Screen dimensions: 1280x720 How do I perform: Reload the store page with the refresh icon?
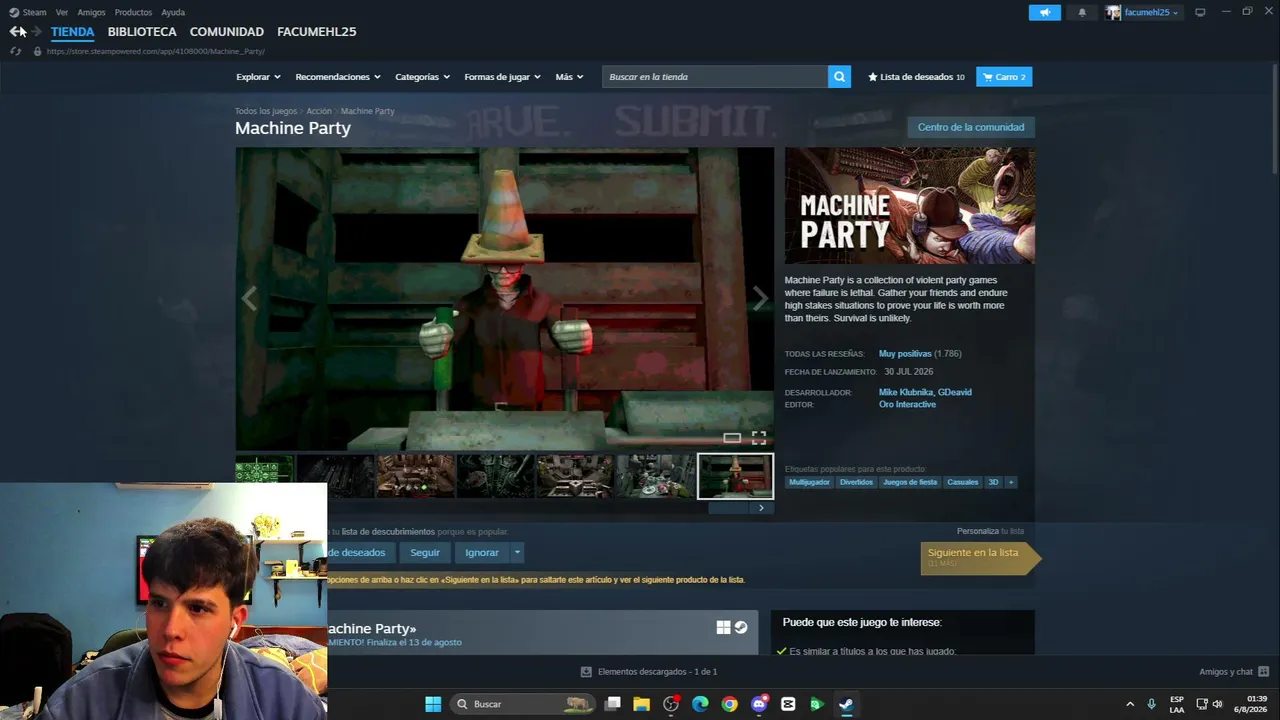click(x=15, y=51)
